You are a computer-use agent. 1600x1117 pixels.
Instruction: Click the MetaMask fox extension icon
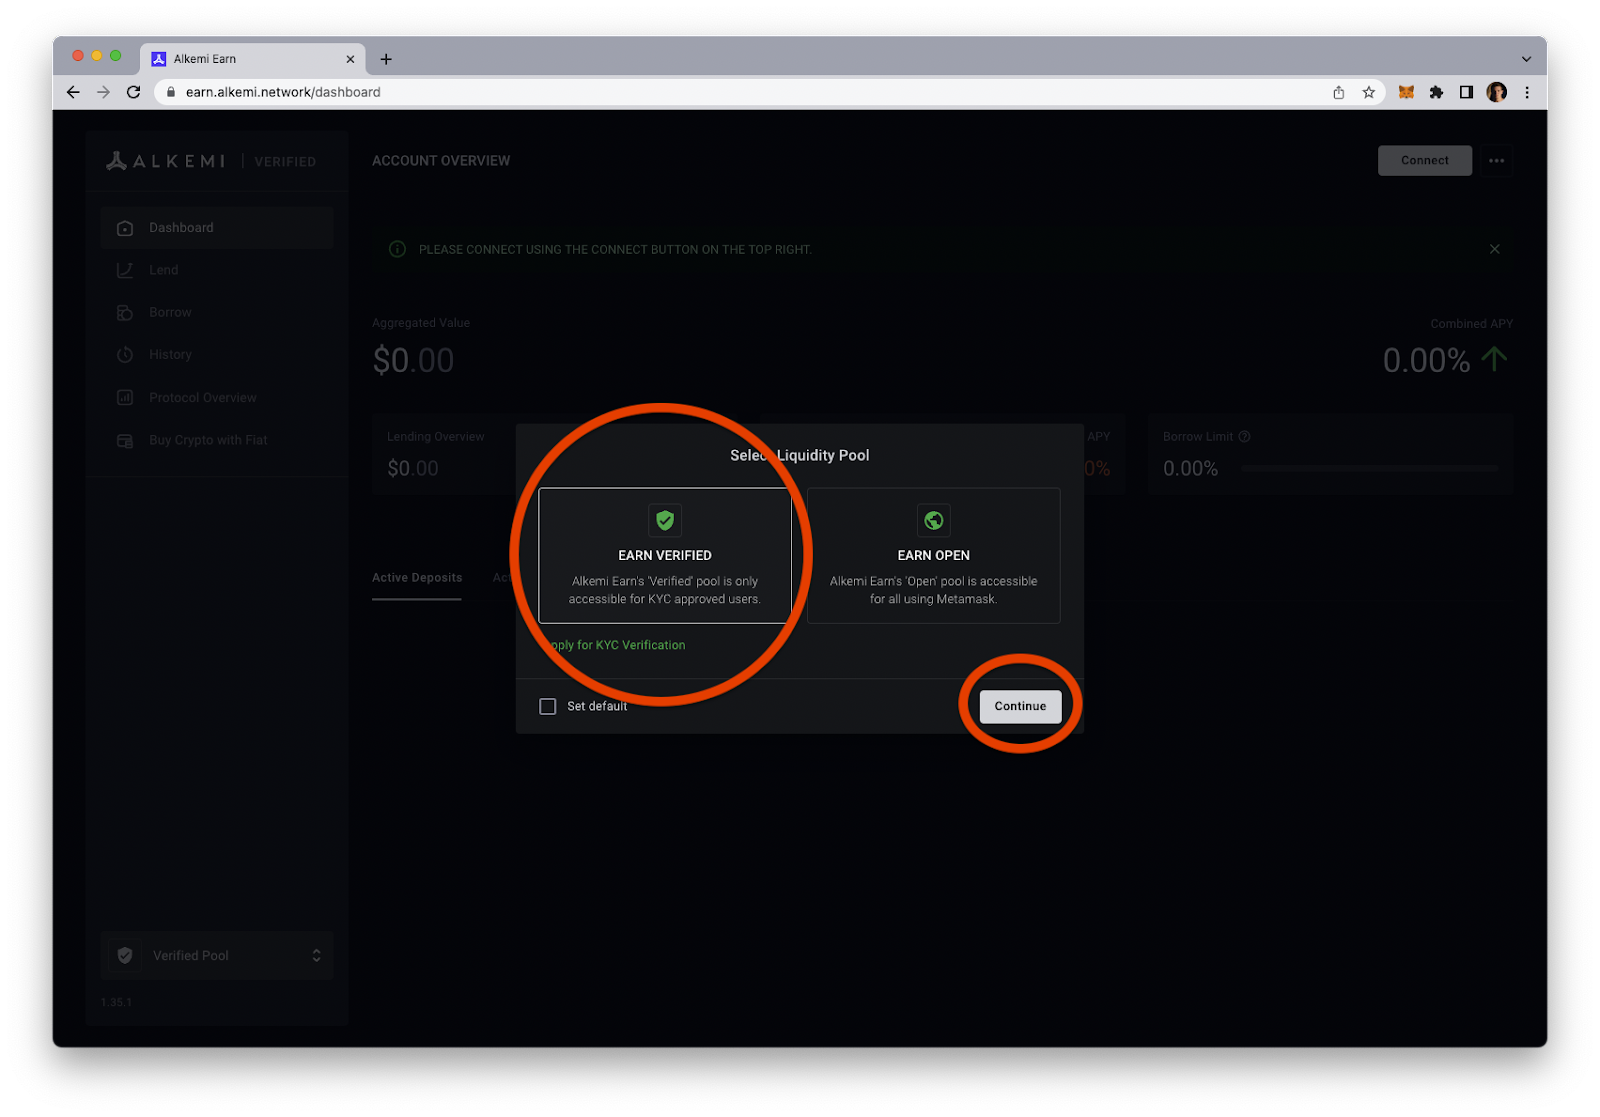pyautogui.click(x=1406, y=92)
